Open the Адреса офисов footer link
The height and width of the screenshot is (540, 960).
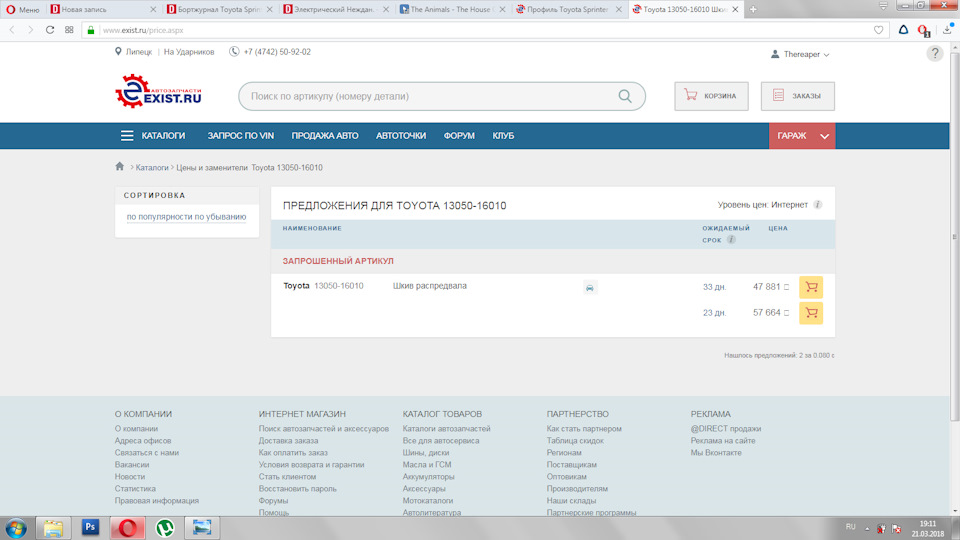pos(143,441)
